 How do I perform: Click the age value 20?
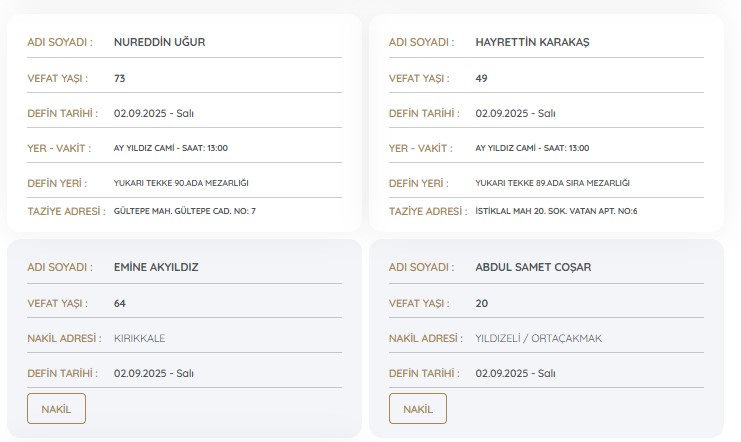coord(482,303)
